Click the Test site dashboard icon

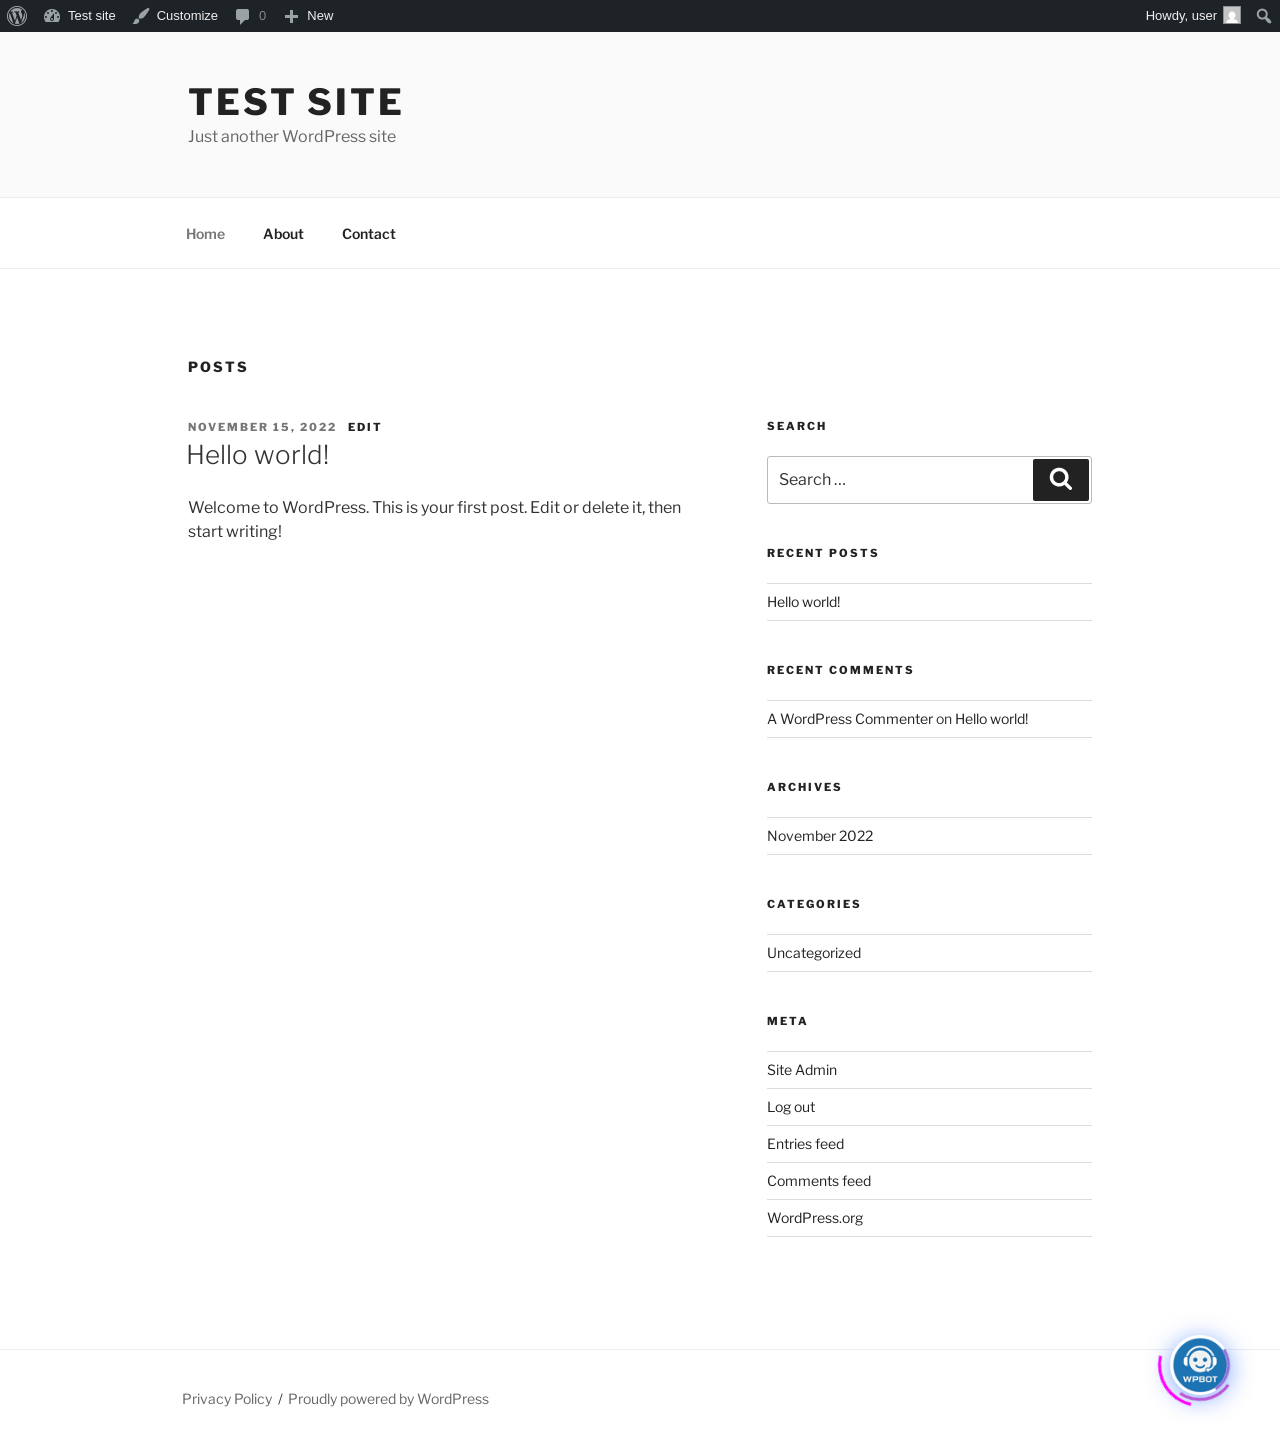tap(52, 16)
